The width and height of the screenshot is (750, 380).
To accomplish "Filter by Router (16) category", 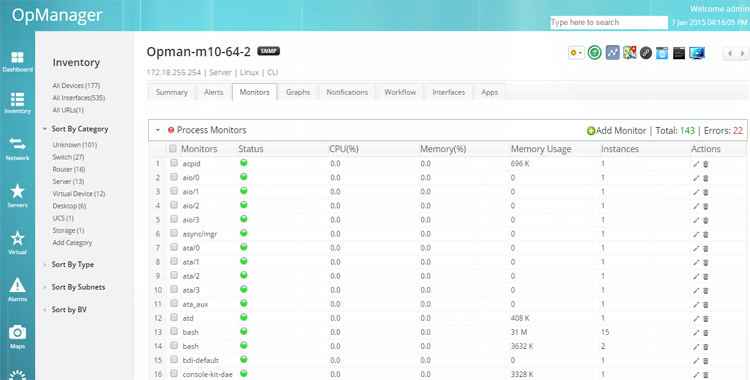I will click(69, 169).
